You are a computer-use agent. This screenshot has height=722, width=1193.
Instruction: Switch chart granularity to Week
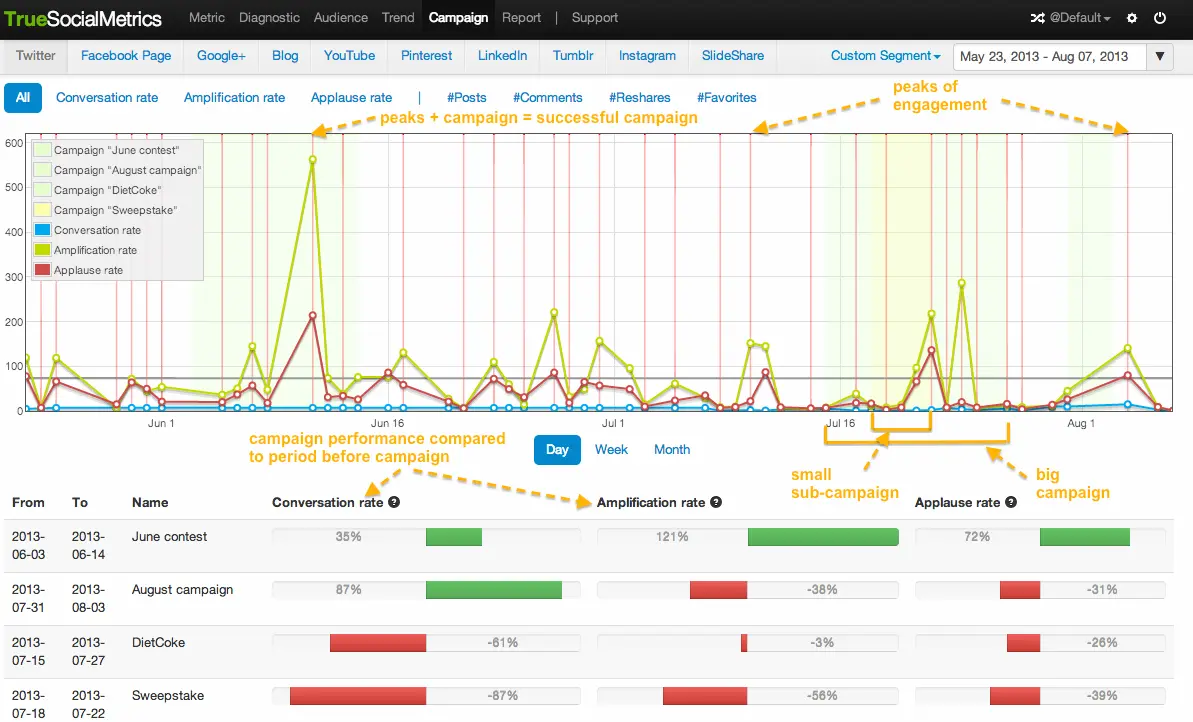click(611, 450)
